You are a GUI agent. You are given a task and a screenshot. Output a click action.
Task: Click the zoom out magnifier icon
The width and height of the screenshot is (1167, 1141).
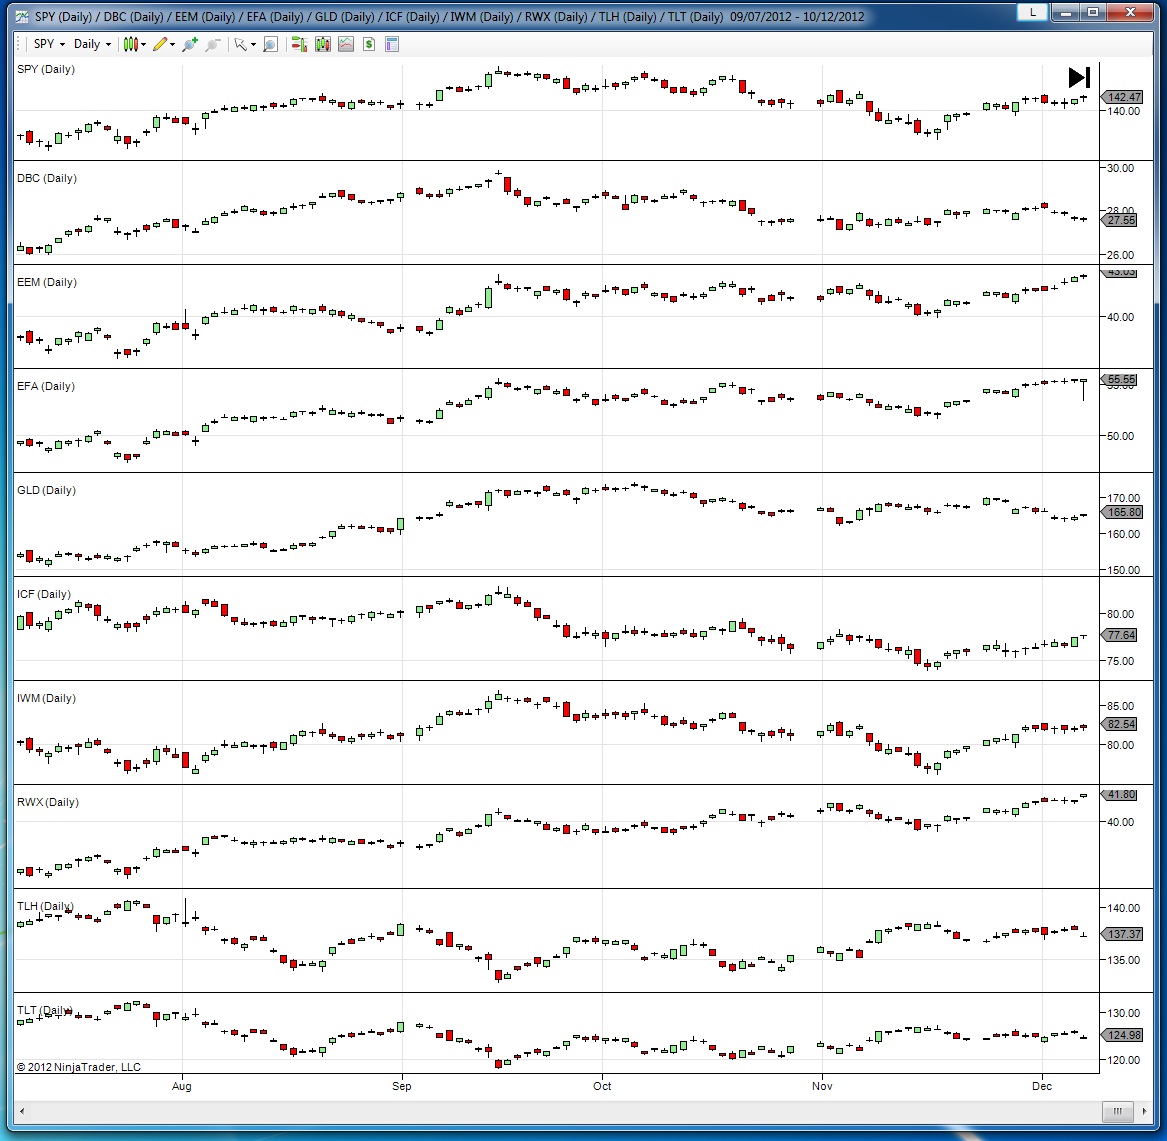(213, 45)
